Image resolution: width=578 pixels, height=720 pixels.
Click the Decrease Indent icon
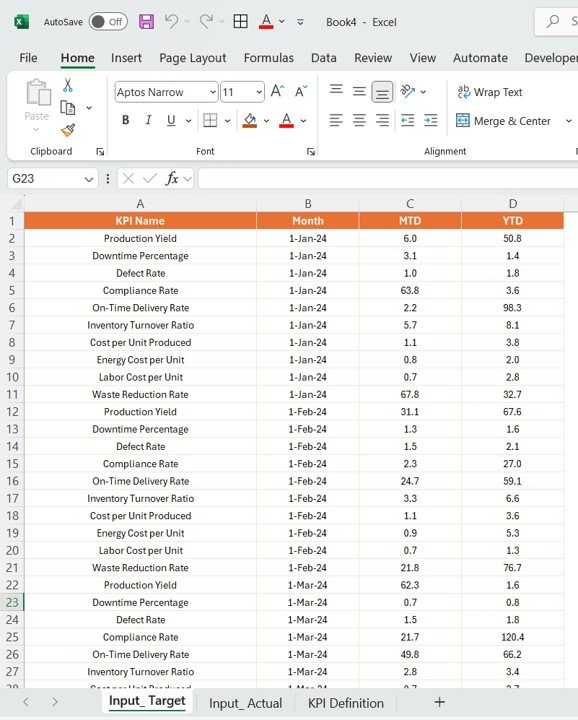click(408, 120)
